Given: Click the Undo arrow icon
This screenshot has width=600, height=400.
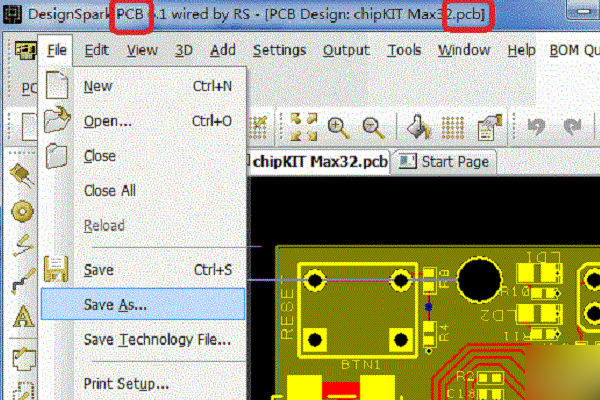Looking at the screenshot, I should 536,127.
